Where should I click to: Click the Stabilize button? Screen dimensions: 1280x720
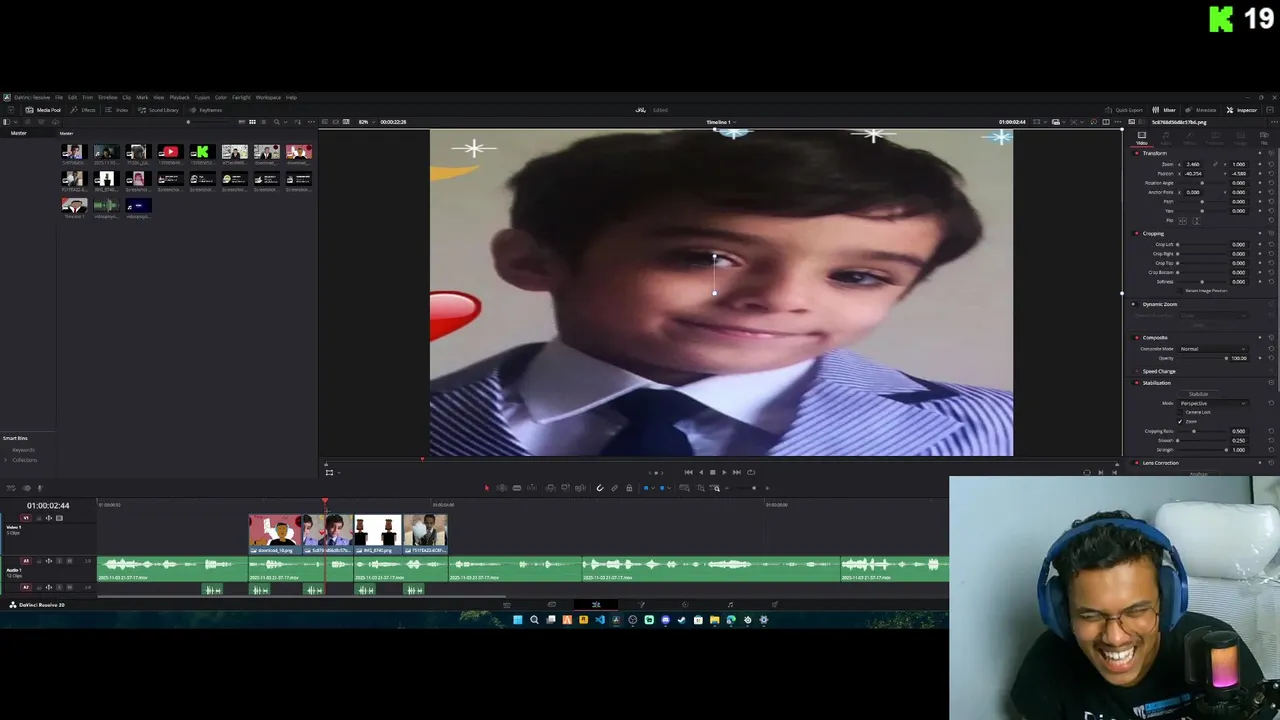tap(1198, 394)
